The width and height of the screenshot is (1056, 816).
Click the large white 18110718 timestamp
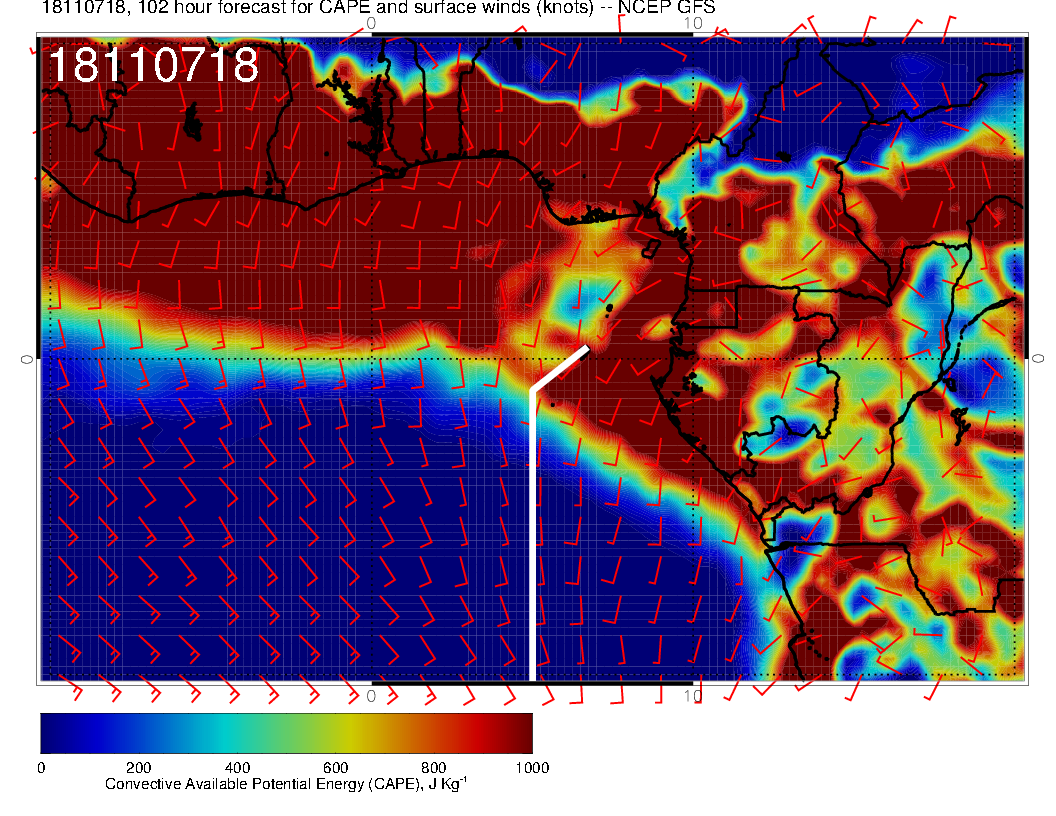(x=153, y=66)
